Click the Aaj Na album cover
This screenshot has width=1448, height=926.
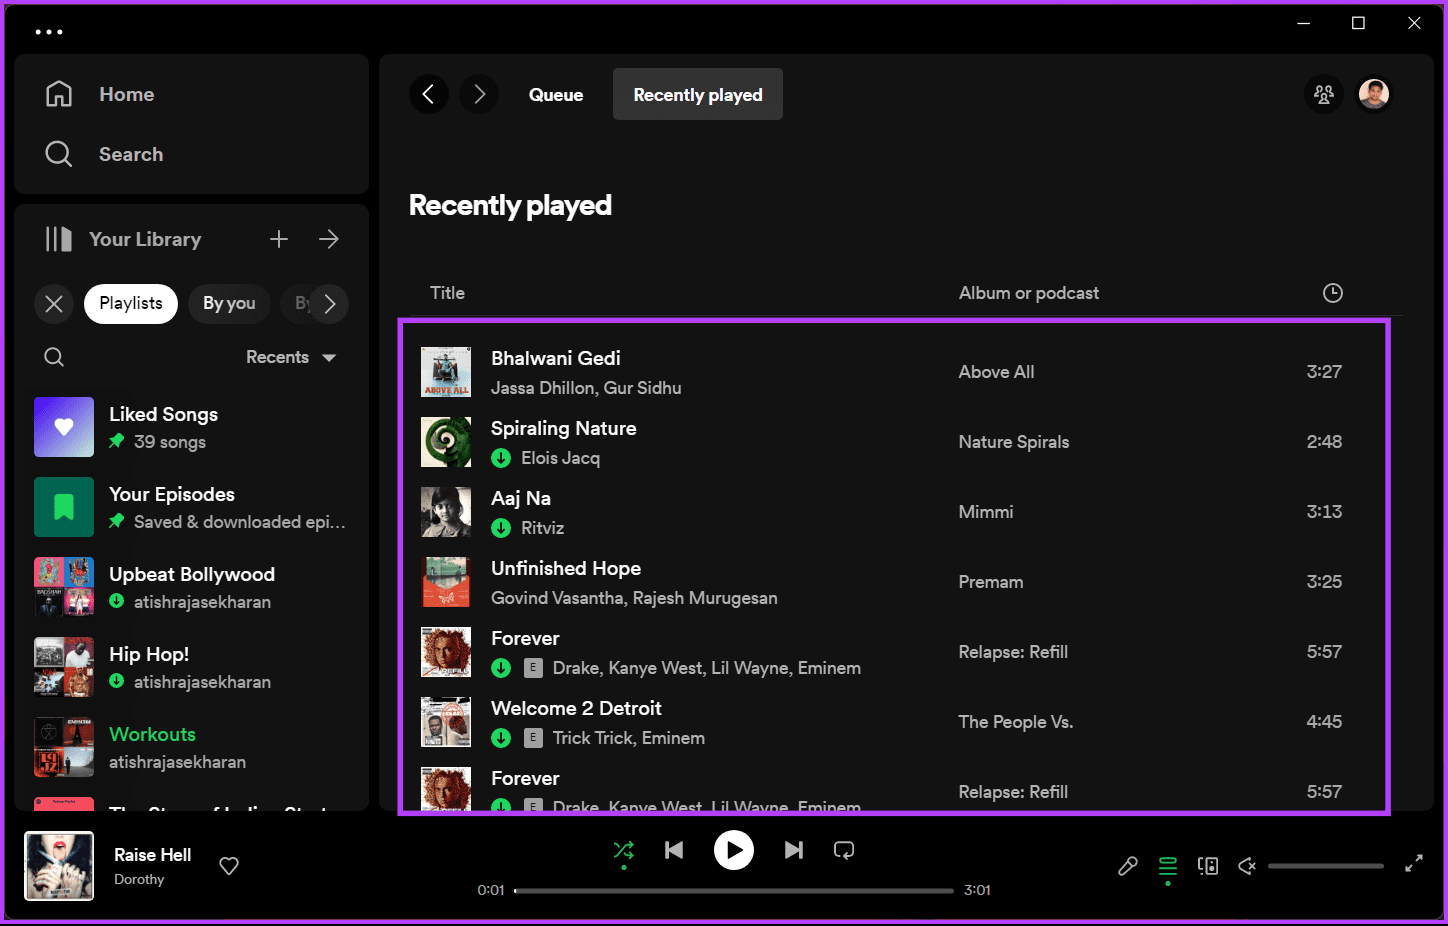pos(446,512)
